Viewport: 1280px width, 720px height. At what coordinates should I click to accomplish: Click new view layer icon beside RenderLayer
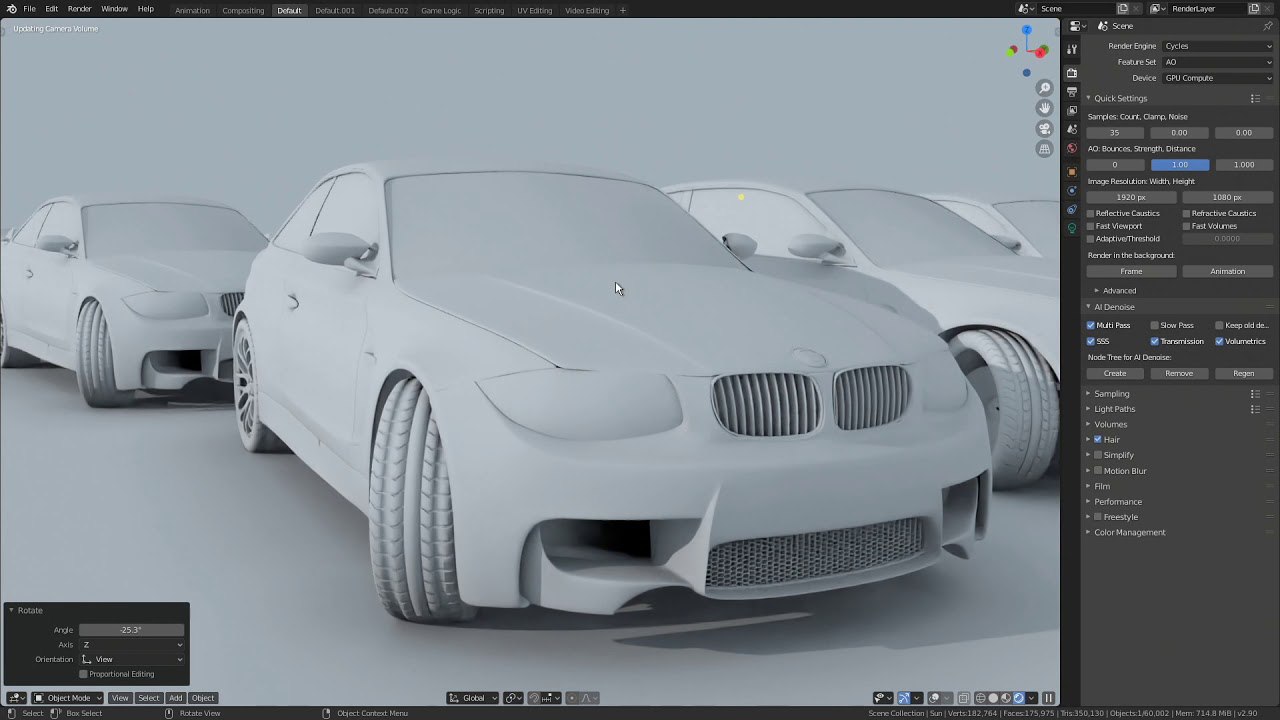[1254, 9]
